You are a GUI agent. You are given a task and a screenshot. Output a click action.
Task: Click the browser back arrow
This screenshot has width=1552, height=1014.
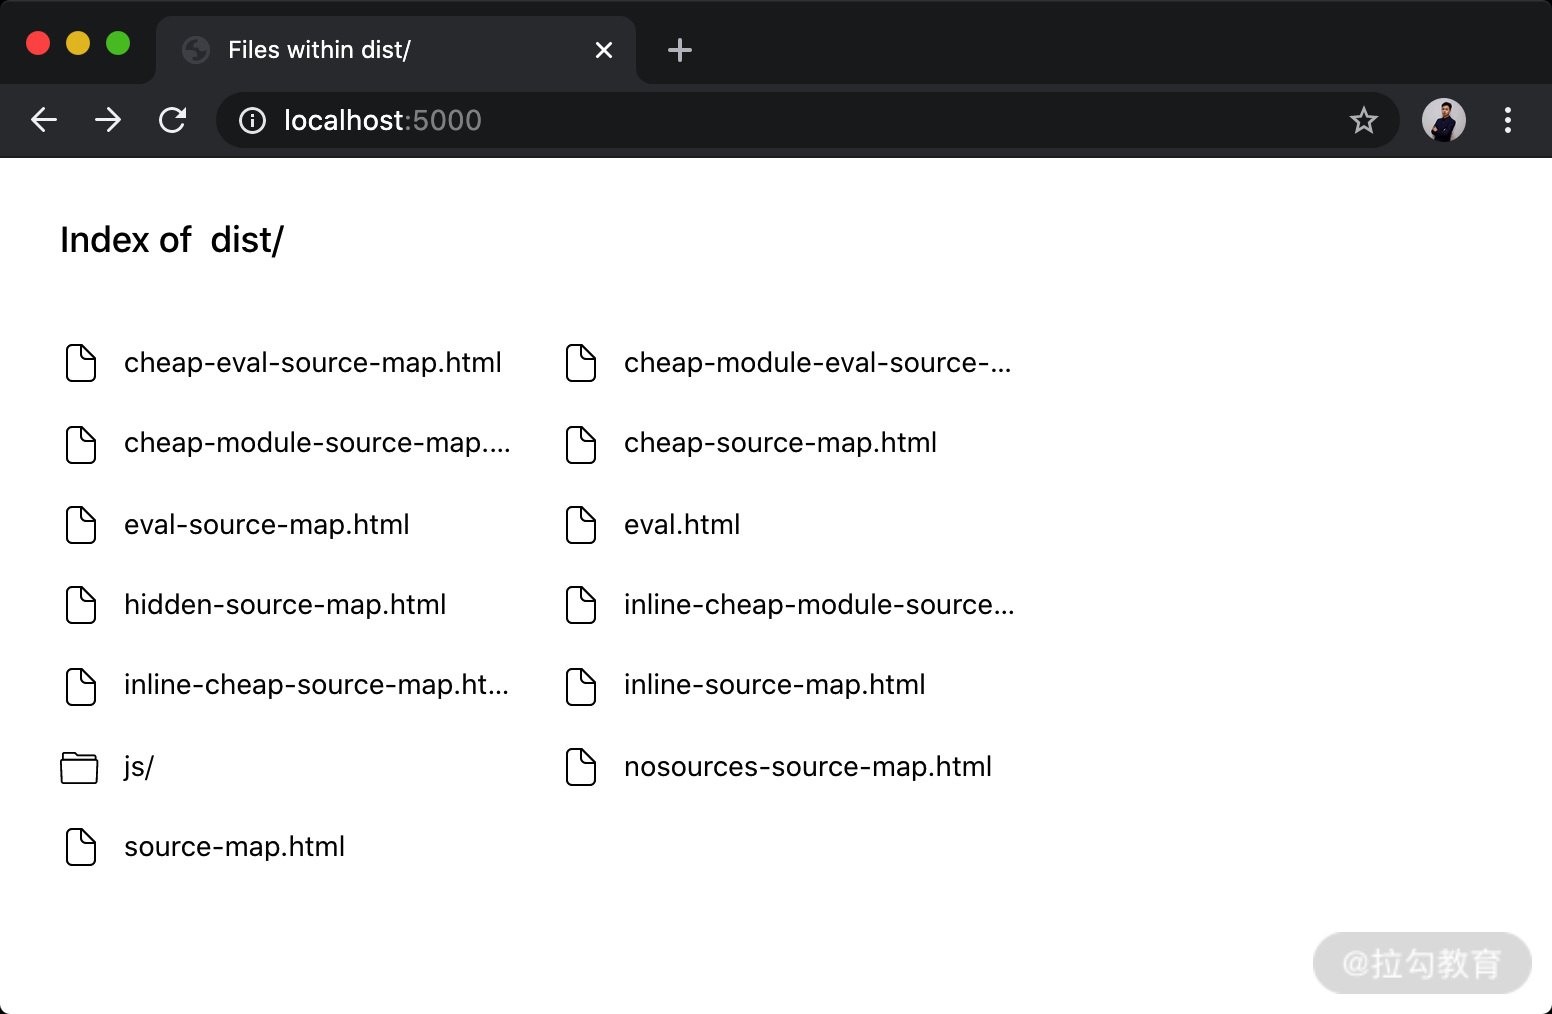44,121
